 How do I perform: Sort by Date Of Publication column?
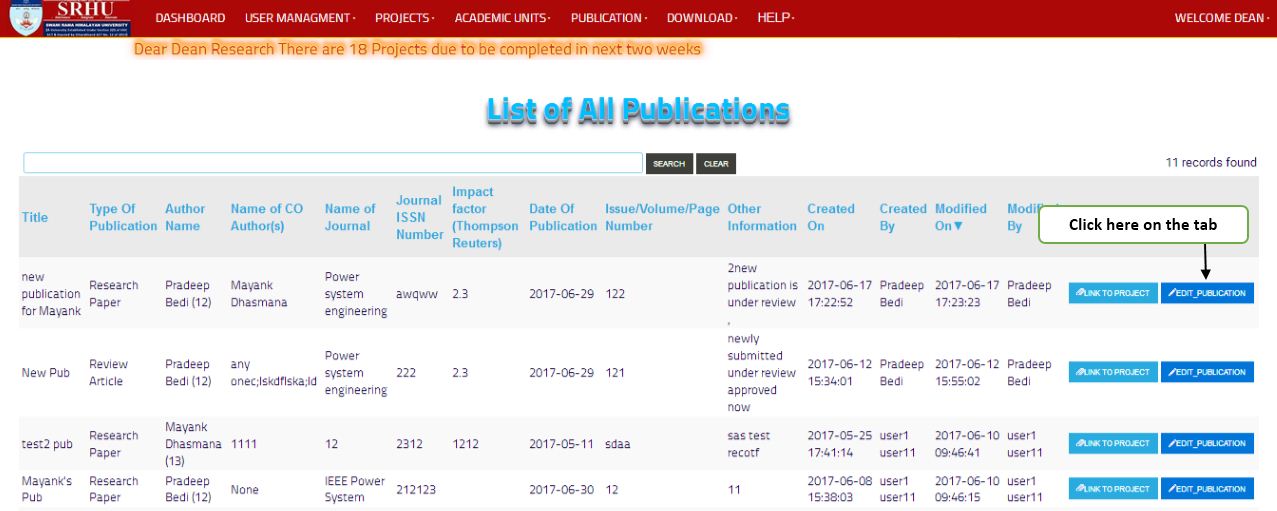(x=563, y=217)
